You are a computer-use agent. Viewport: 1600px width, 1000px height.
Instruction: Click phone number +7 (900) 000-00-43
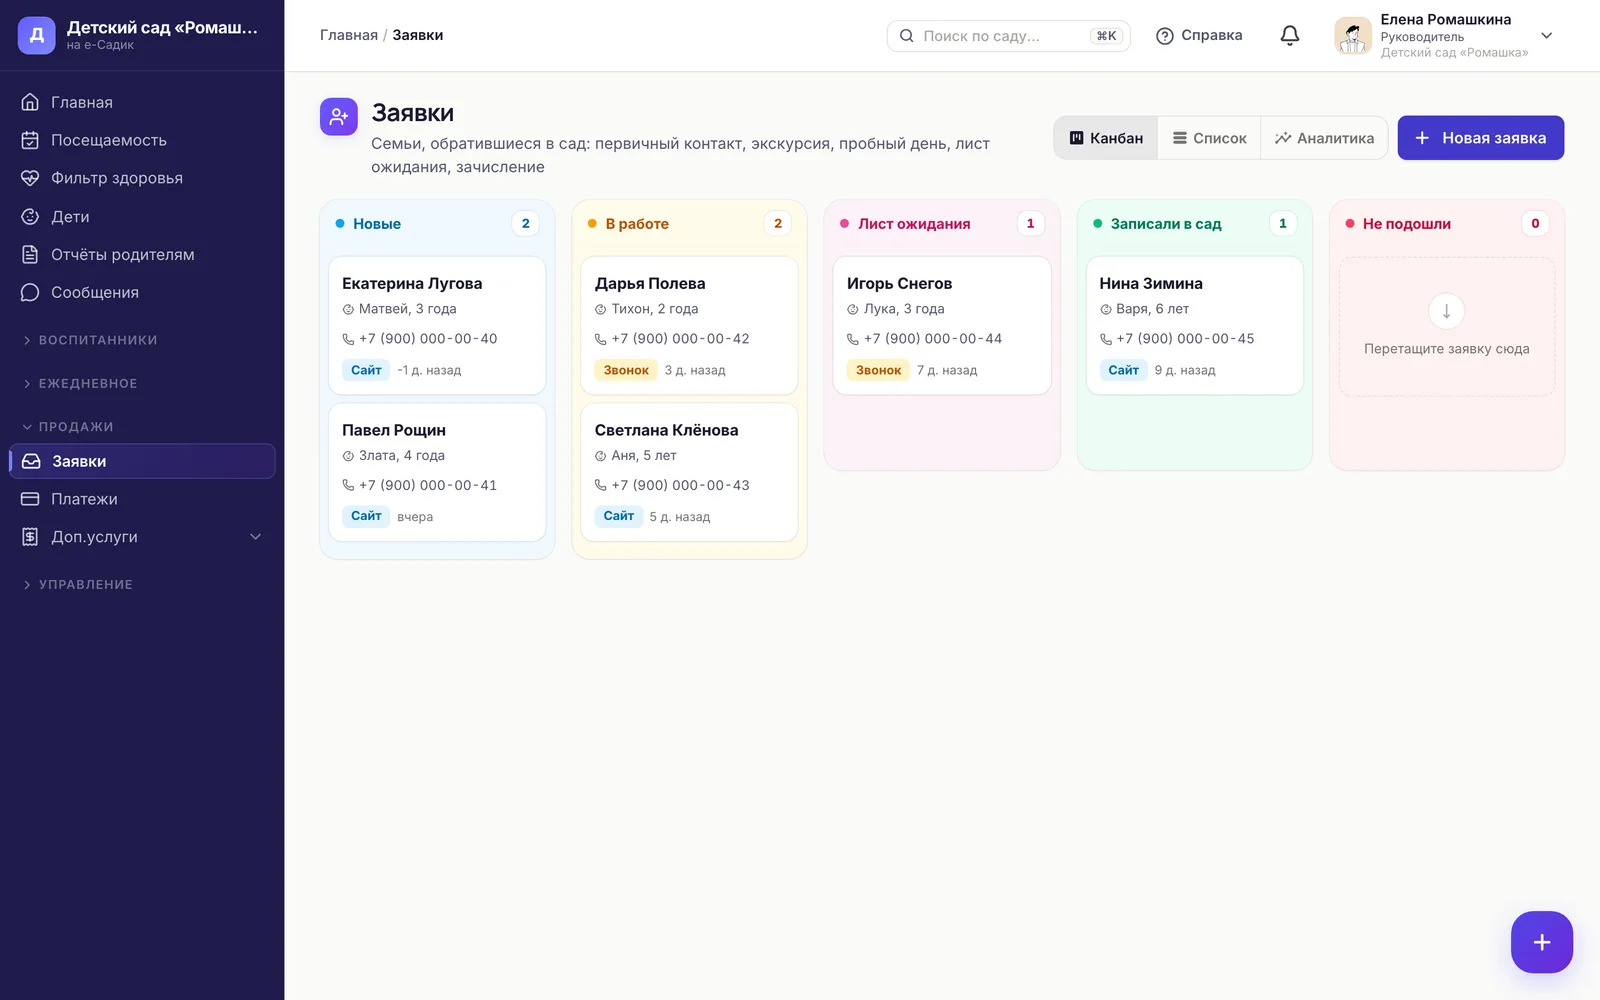click(x=680, y=485)
